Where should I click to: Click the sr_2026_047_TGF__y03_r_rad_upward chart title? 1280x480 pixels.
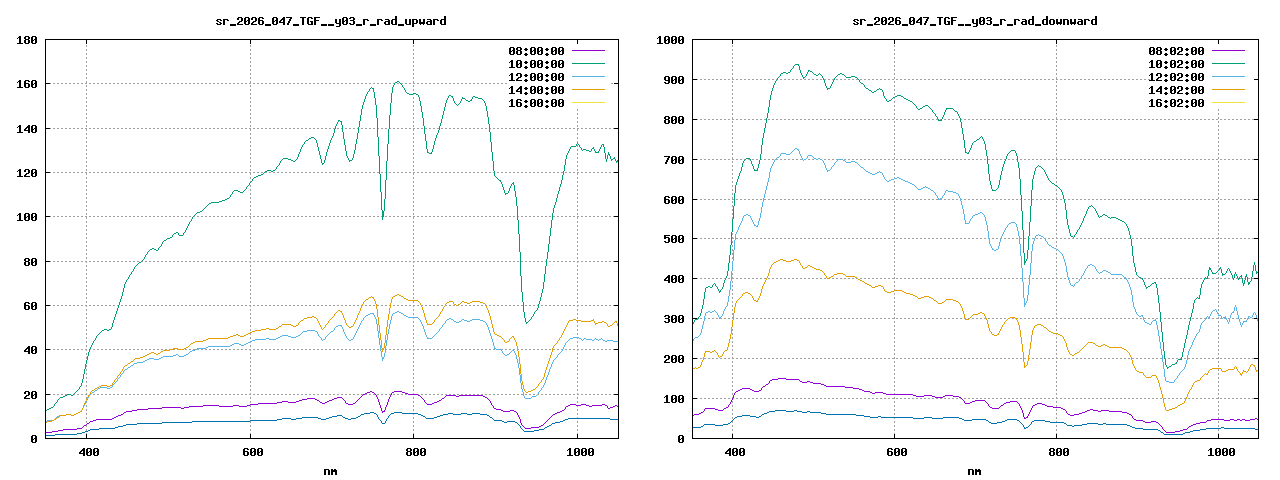[331, 20]
